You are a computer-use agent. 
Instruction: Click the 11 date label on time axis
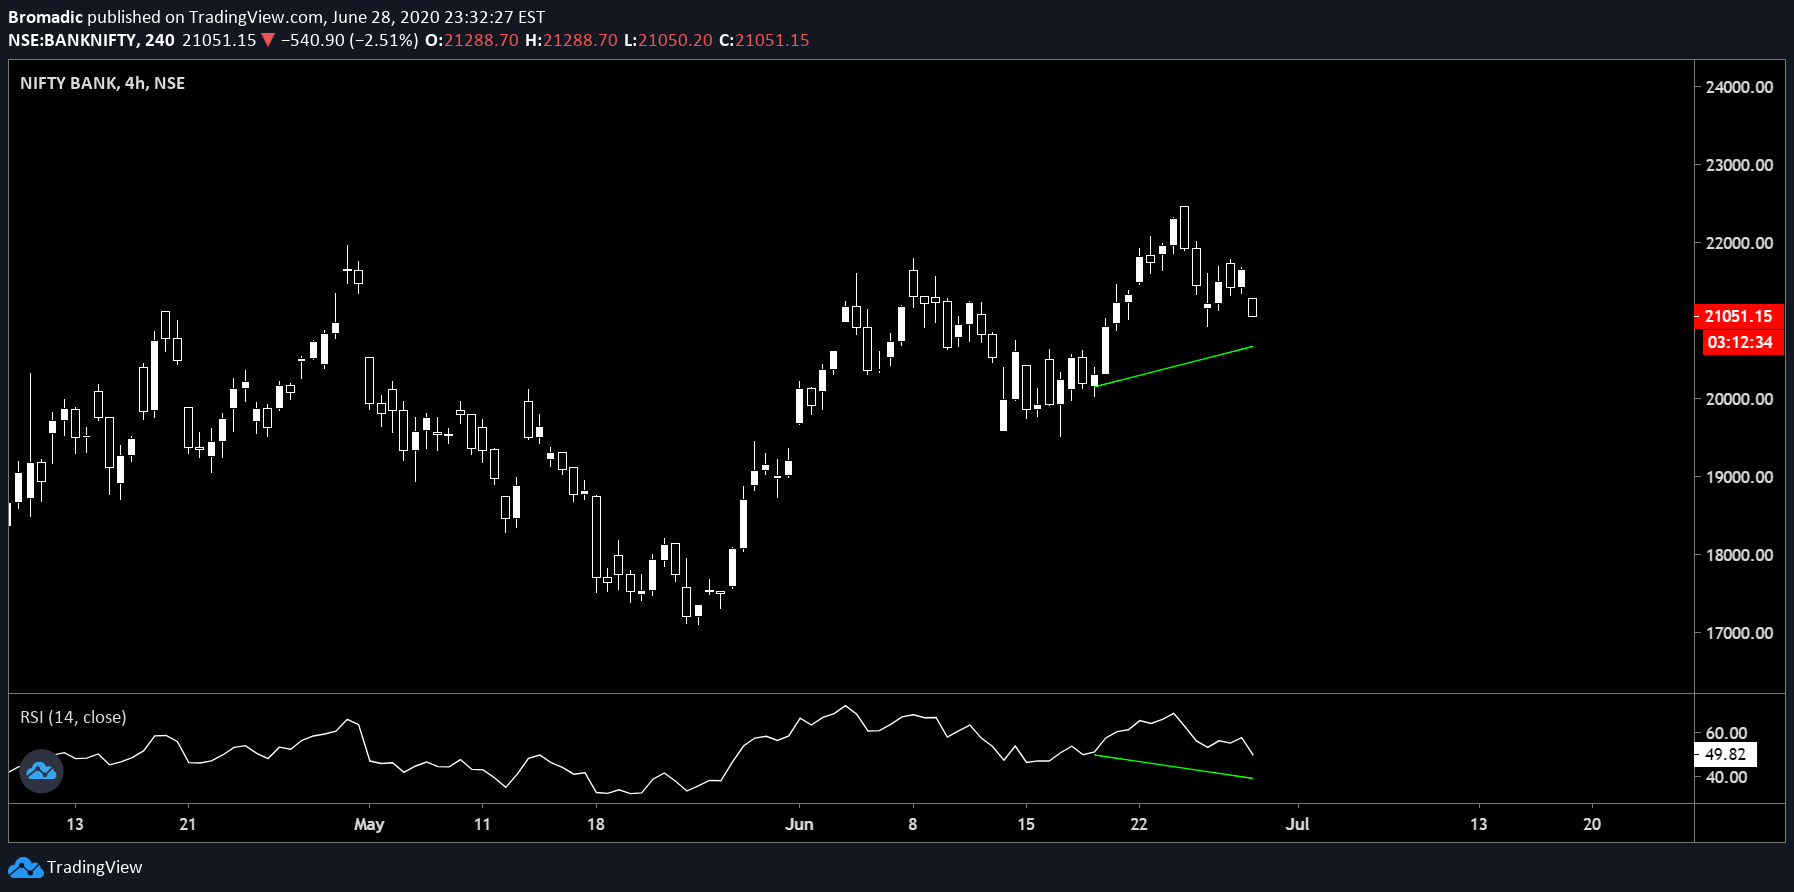click(x=482, y=824)
